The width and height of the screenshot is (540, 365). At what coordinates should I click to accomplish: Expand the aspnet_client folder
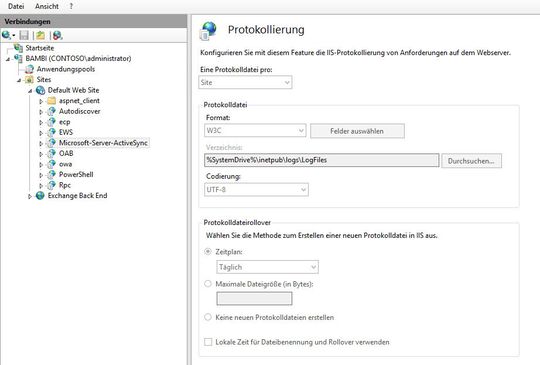point(41,101)
